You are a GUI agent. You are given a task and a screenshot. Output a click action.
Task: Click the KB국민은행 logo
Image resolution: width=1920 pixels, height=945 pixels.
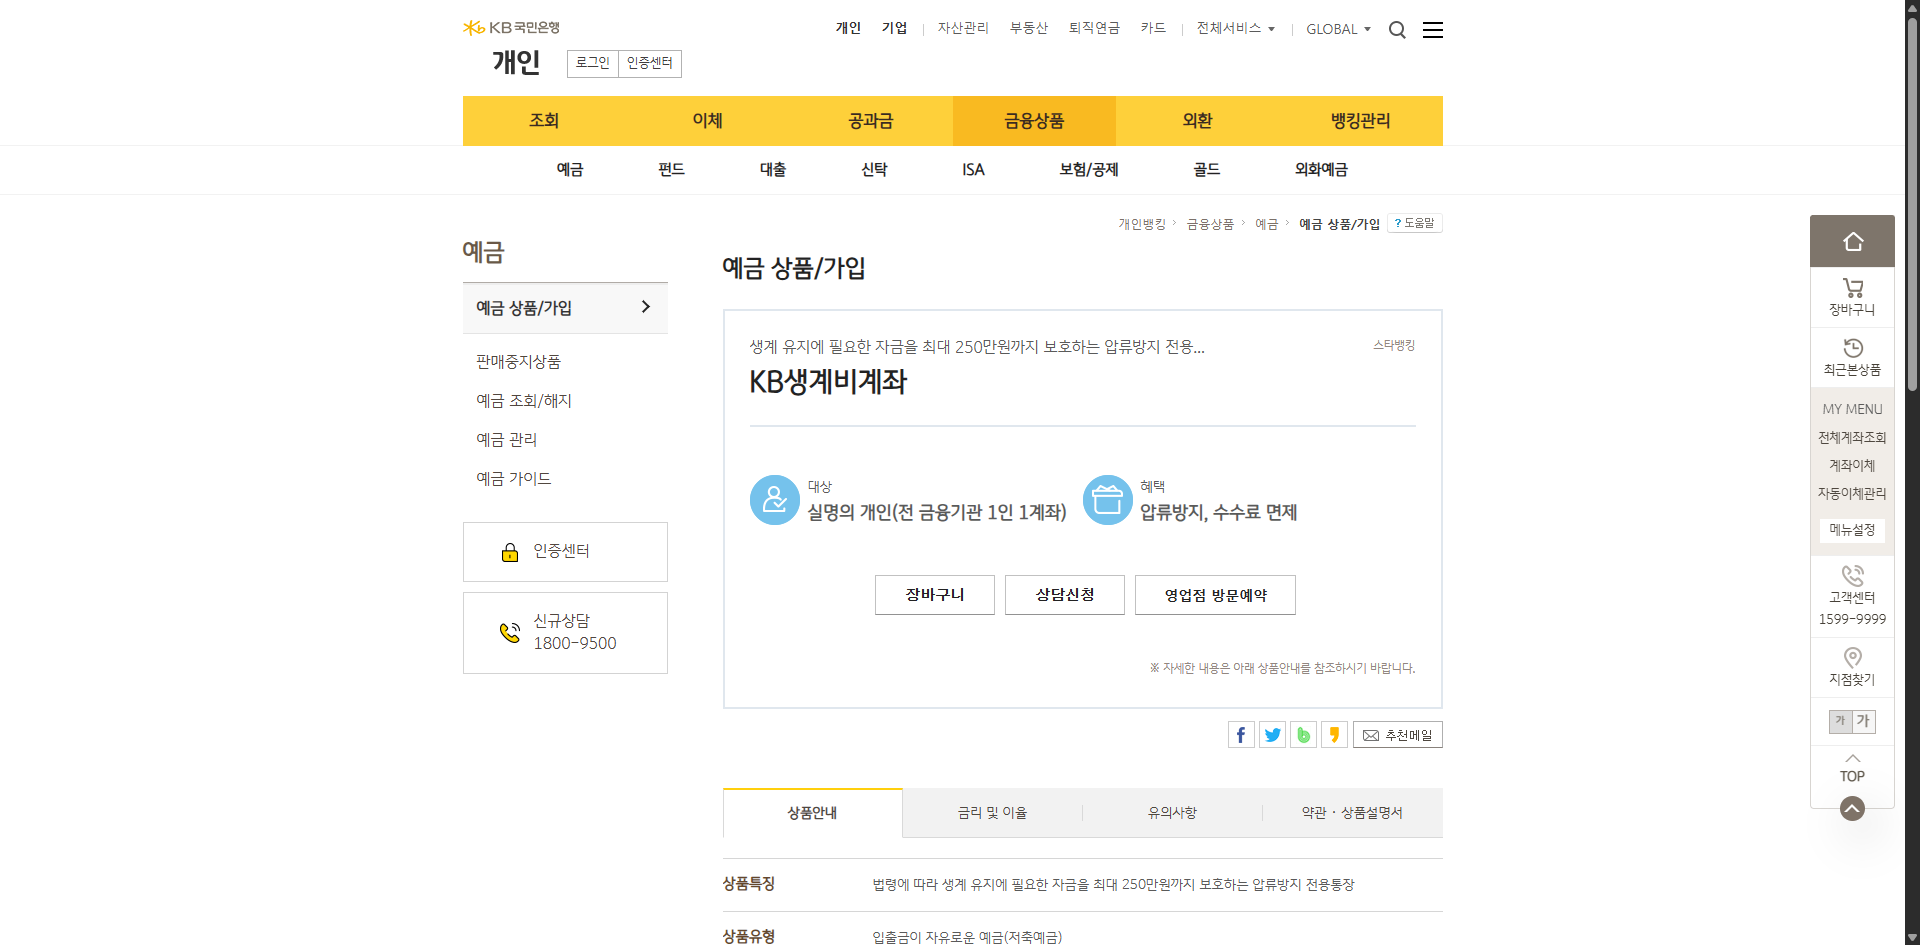(511, 28)
